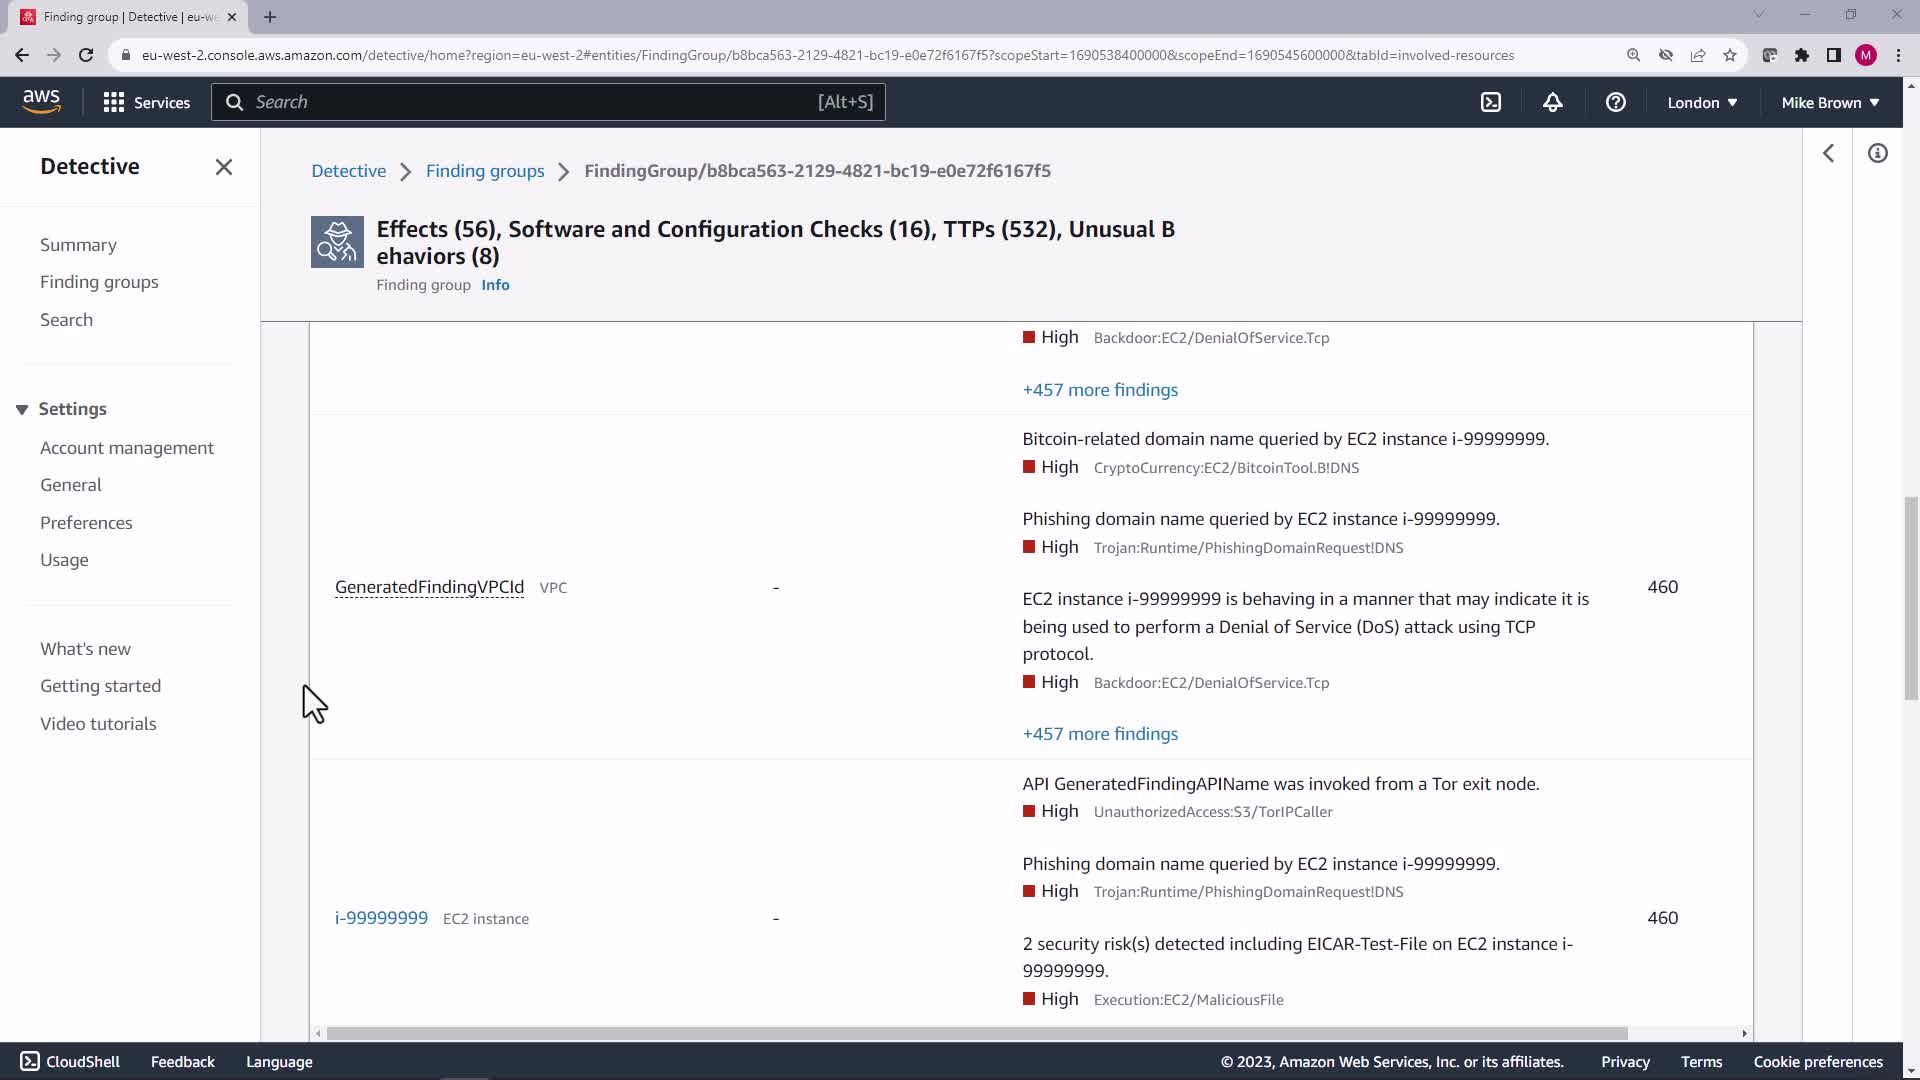This screenshot has height=1080, width=1920.
Task: Click the finding group detective icon
Action: point(337,242)
